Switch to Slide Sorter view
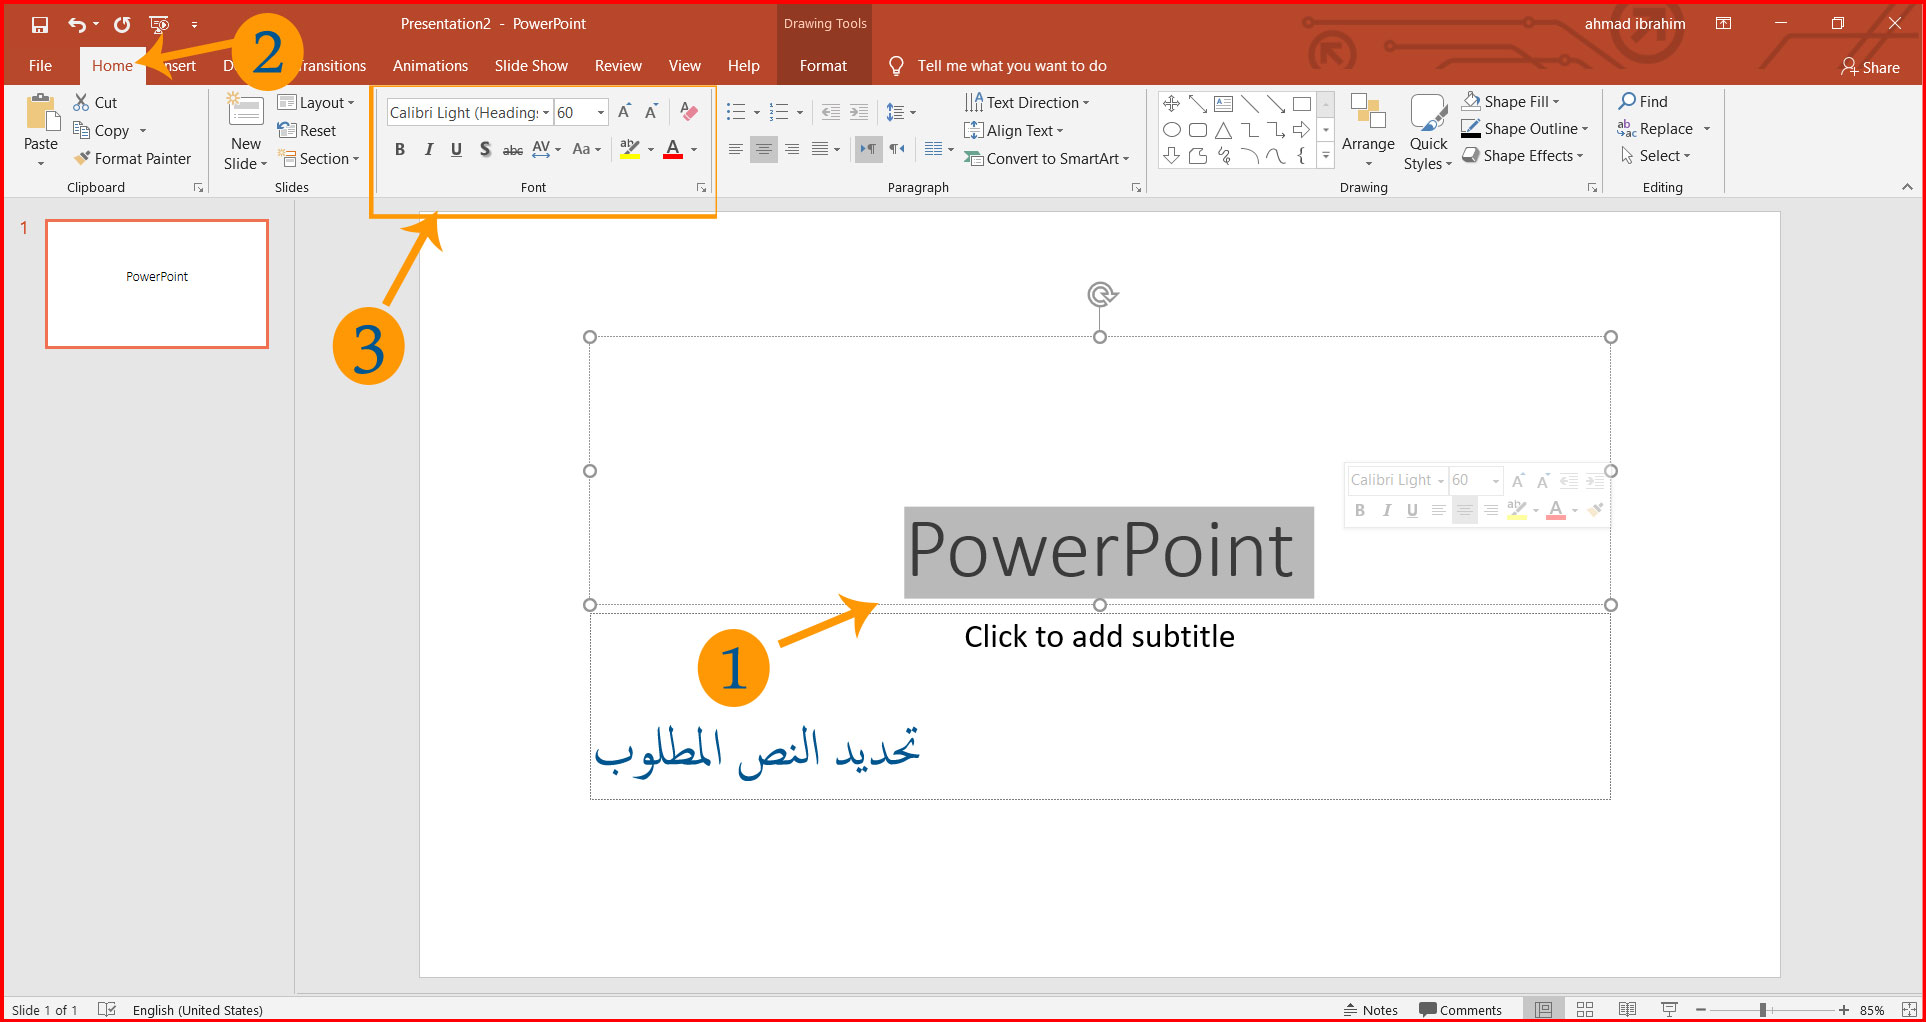The image size is (1926, 1022). 1585,1010
